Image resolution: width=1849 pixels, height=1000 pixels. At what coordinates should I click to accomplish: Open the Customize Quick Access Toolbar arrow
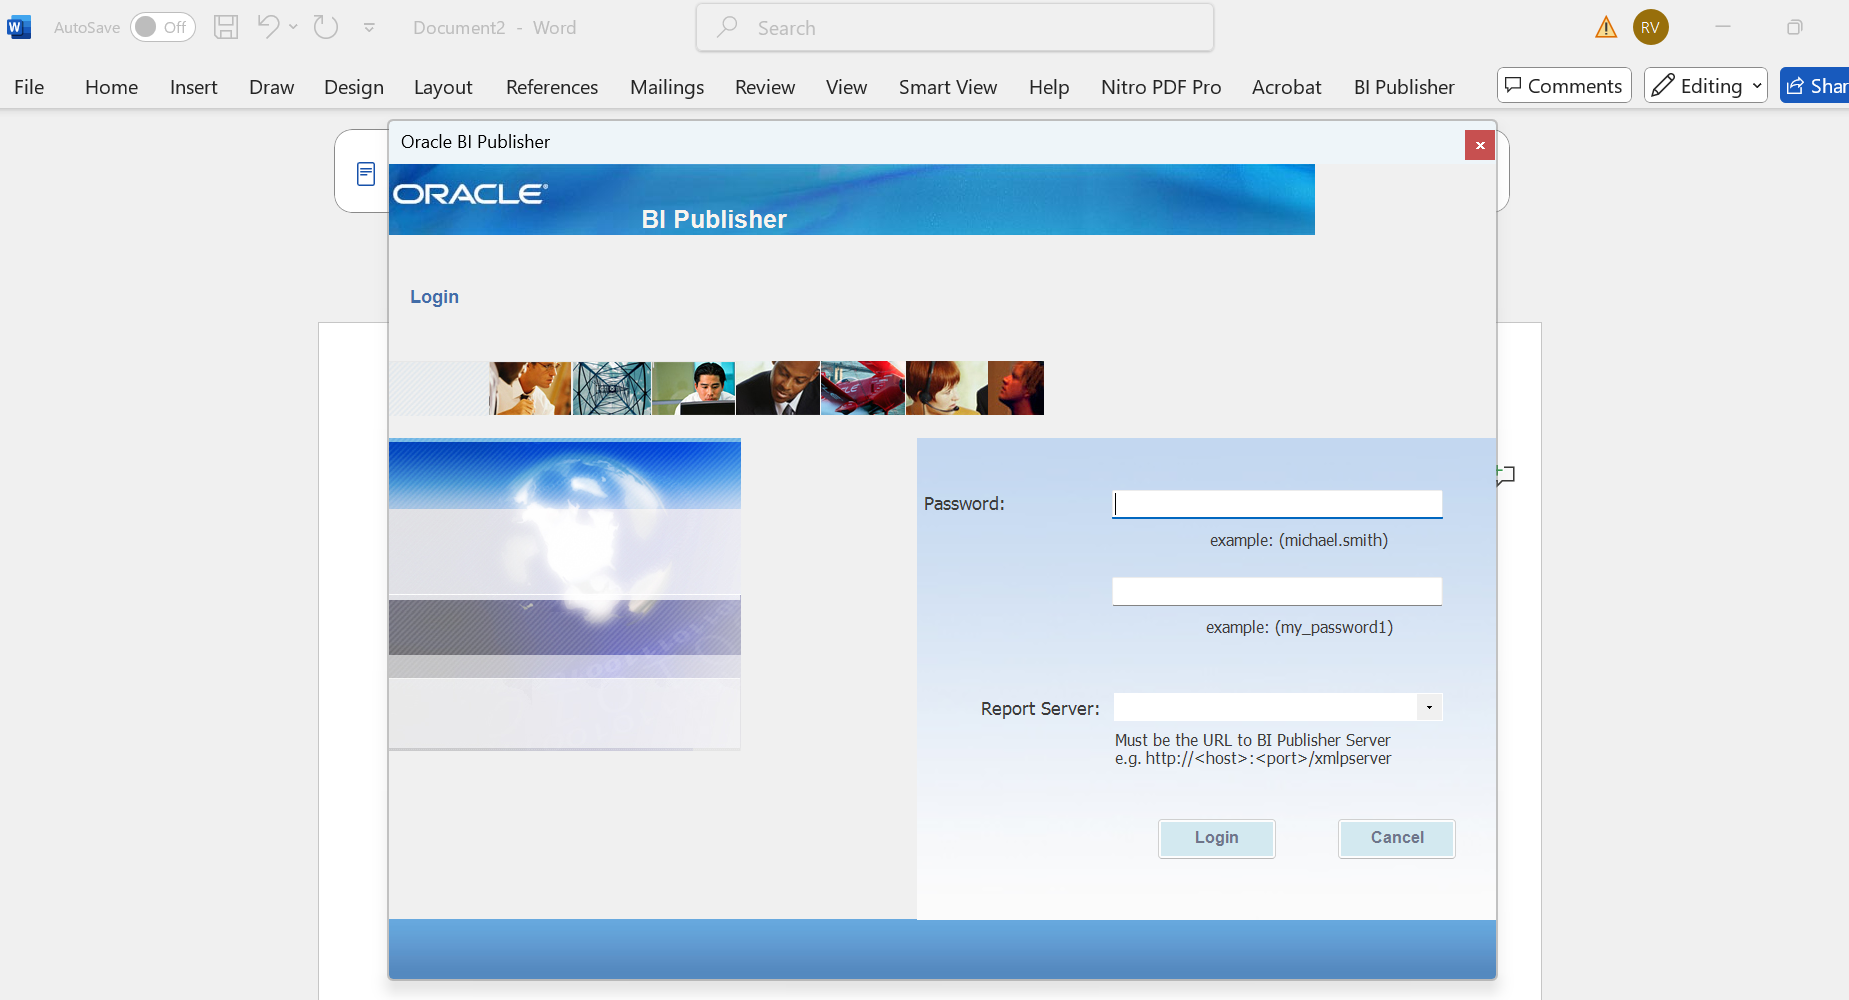tap(369, 27)
